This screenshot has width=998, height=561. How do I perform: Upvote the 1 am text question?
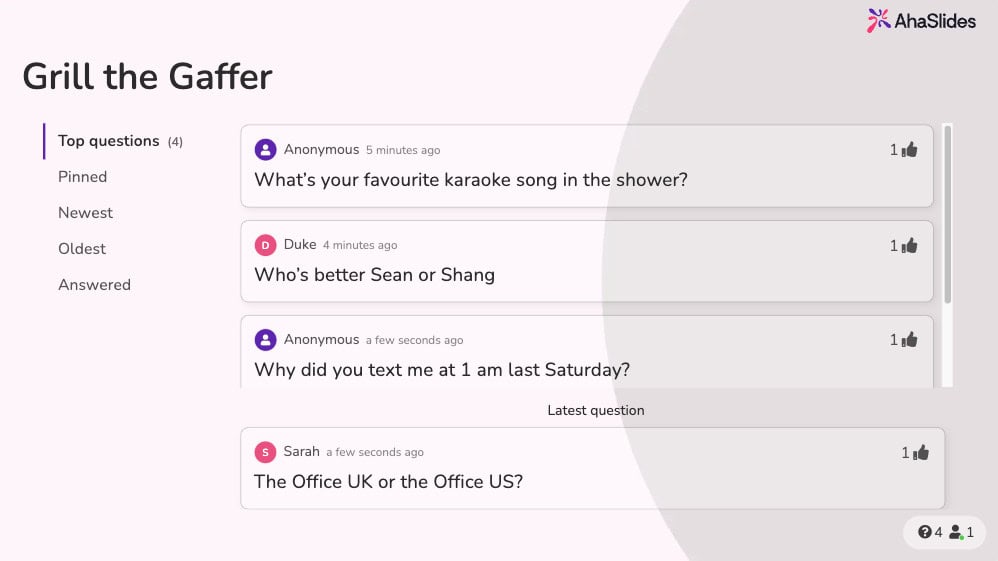pyautogui.click(x=910, y=340)
